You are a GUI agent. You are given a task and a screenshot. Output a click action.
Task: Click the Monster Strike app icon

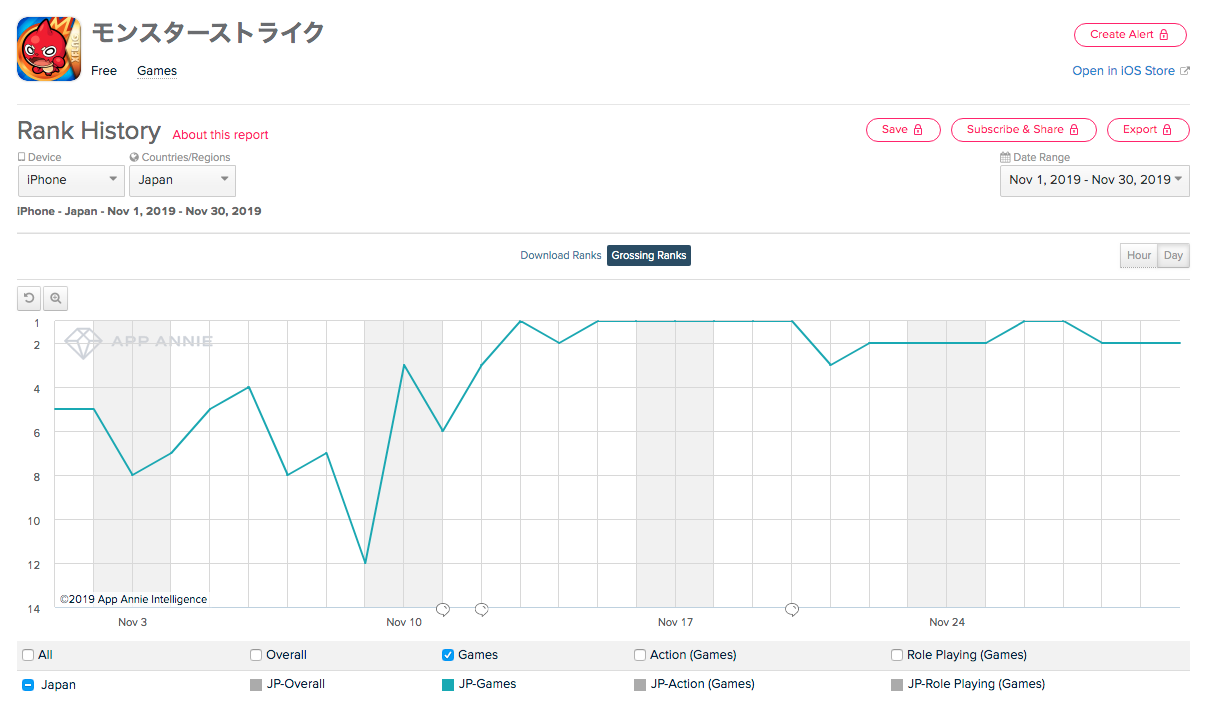pos(49,49)
